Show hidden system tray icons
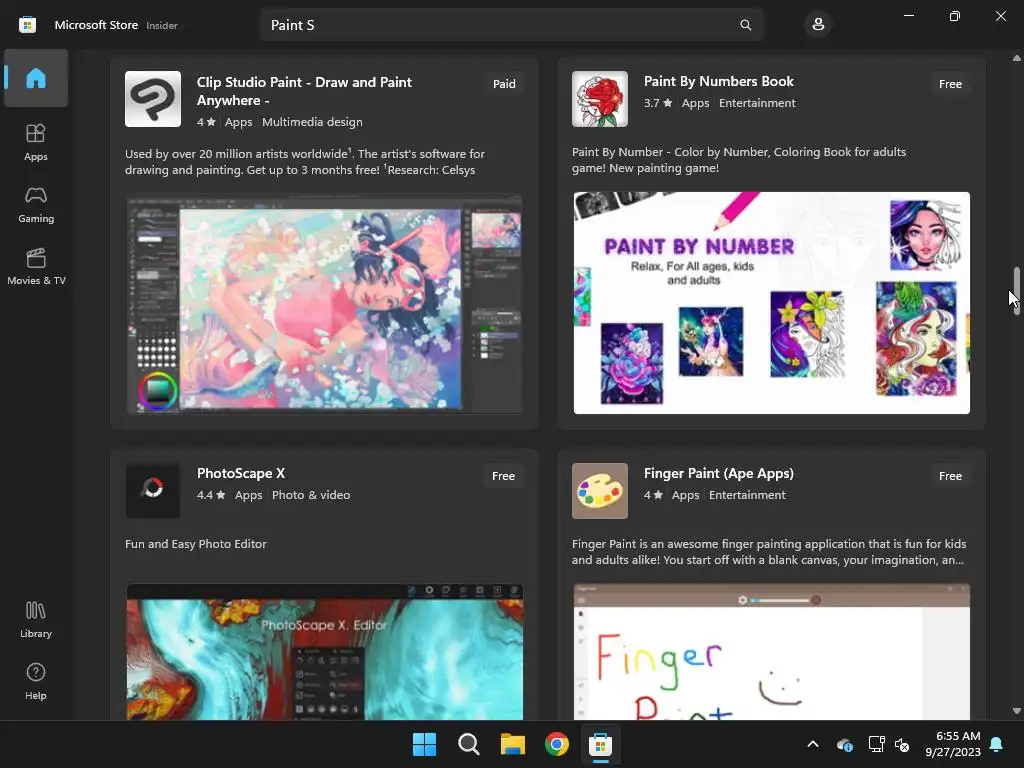Screen dimensions: 1024x768 [x=813, y=744]
